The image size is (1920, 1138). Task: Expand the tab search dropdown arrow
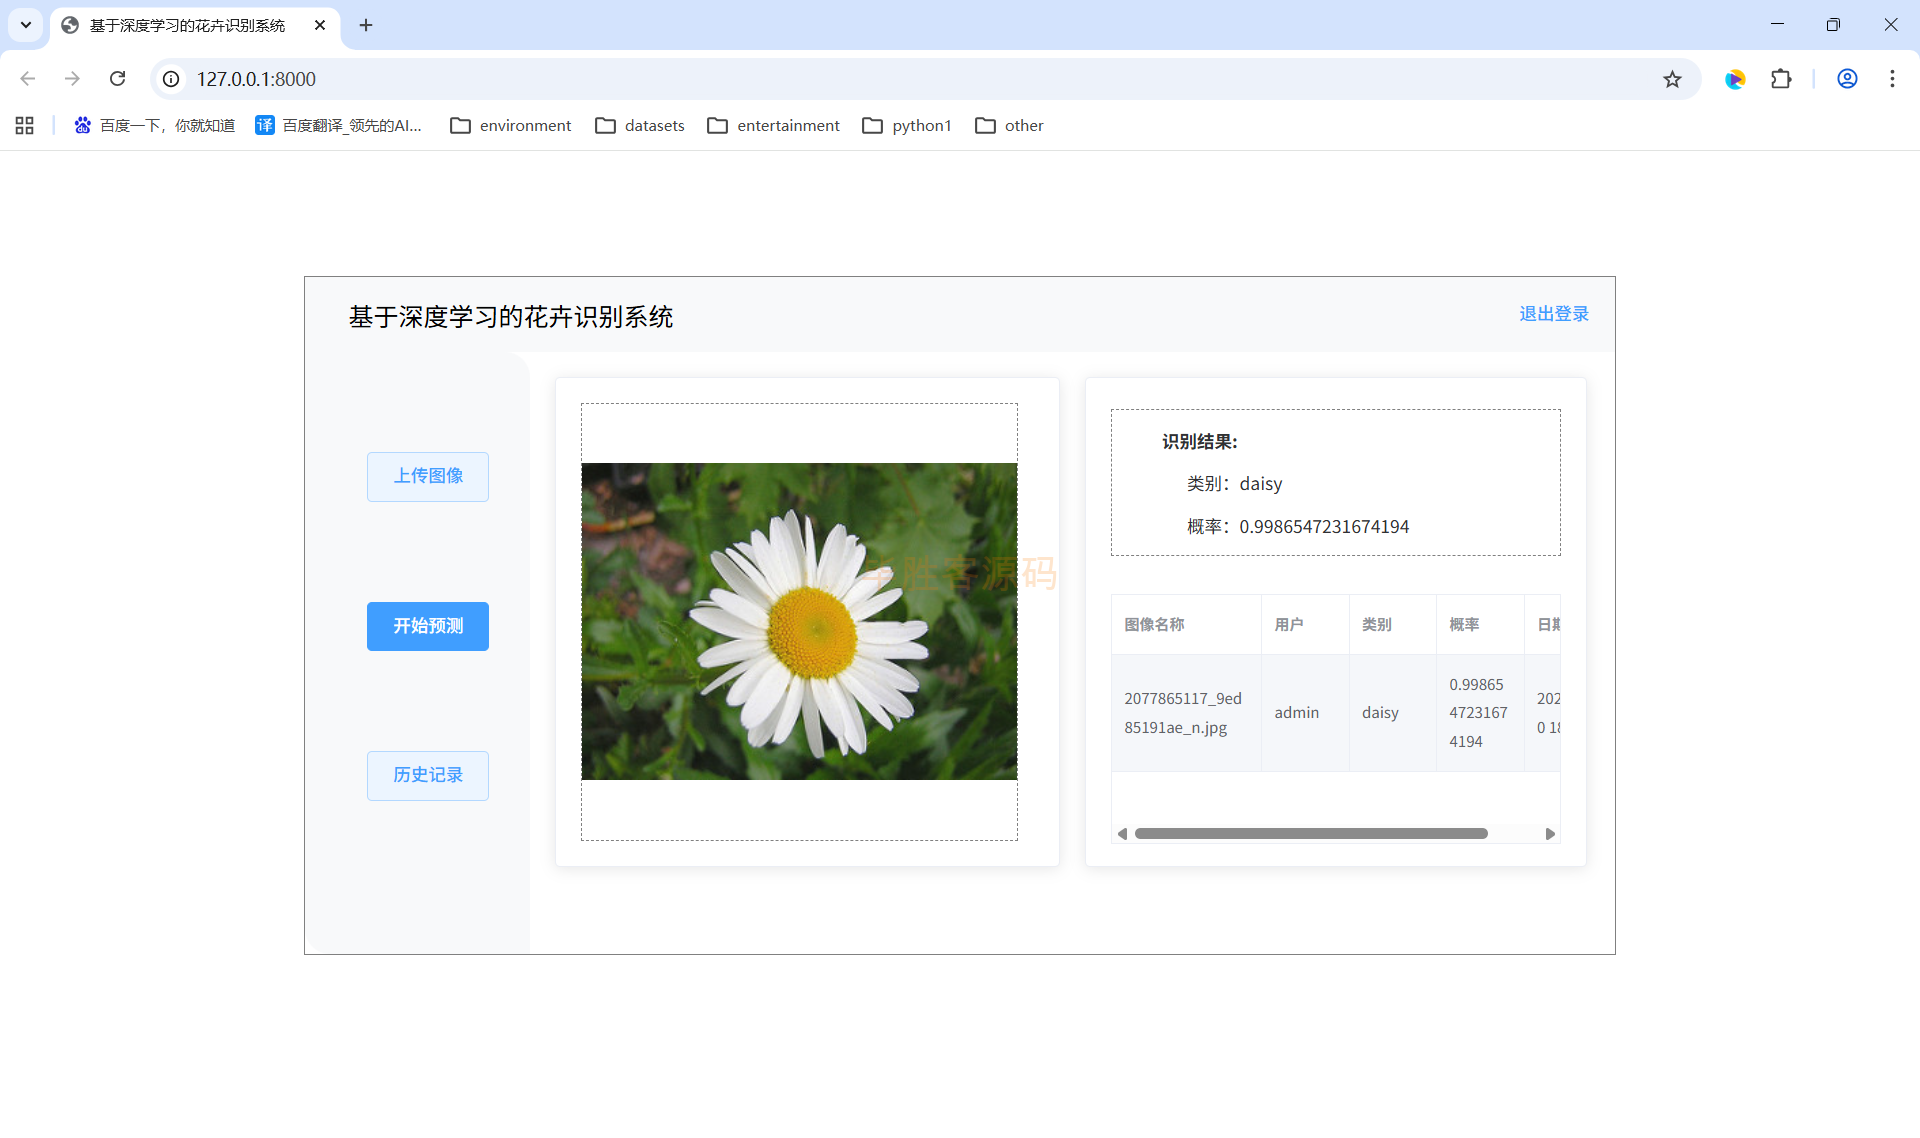(x=26, y=25)
